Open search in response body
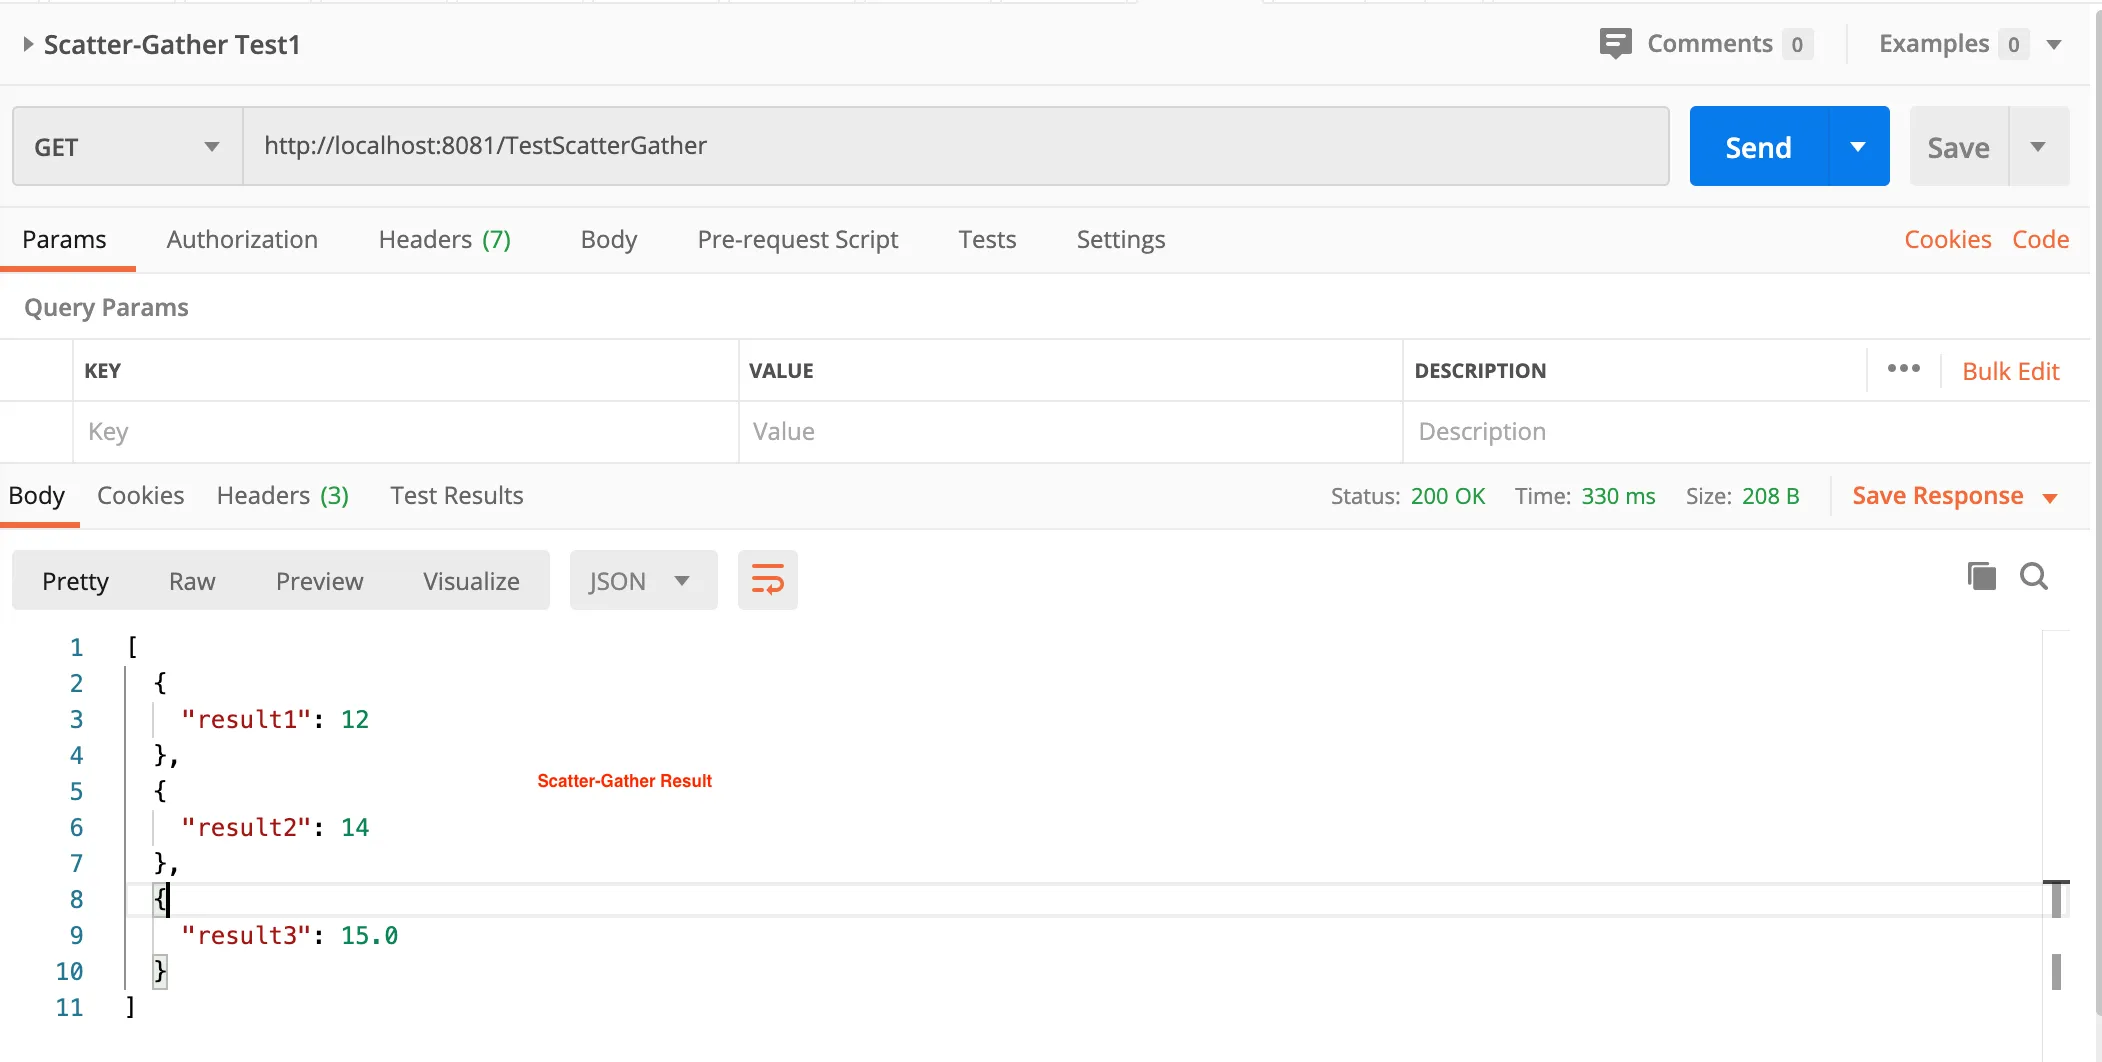 click(2034, 576)
